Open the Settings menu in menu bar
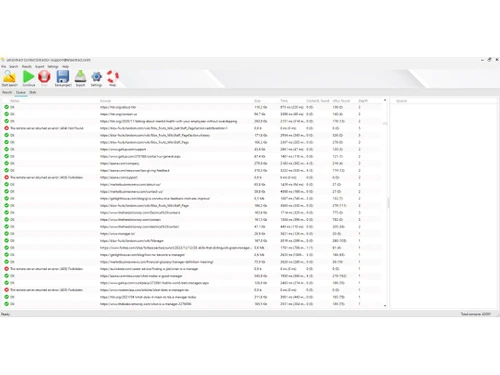The width and height of the screenshot is (500, 375). tap(53, 66)
